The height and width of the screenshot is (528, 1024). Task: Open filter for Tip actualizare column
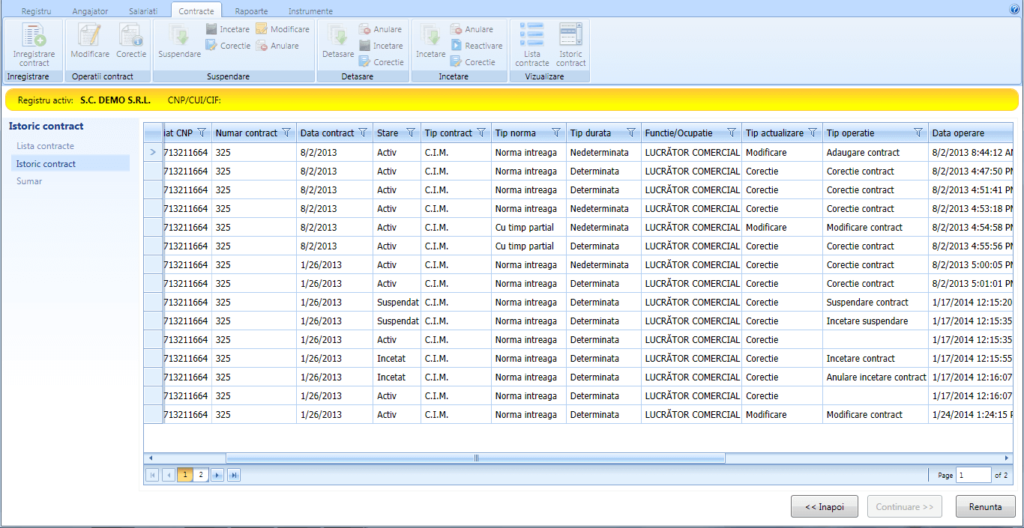pyautogui.click(x=812, y=133)
